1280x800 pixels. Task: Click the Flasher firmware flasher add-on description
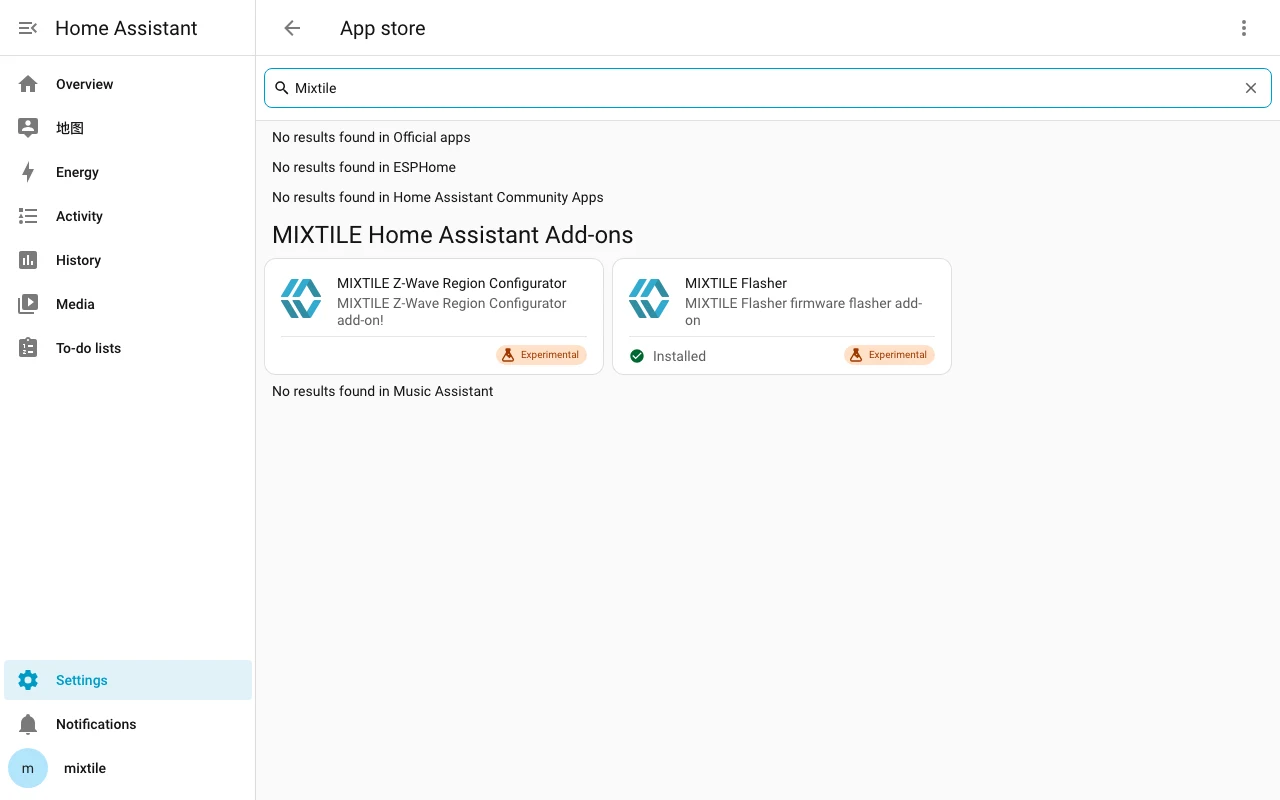[804, 312]
